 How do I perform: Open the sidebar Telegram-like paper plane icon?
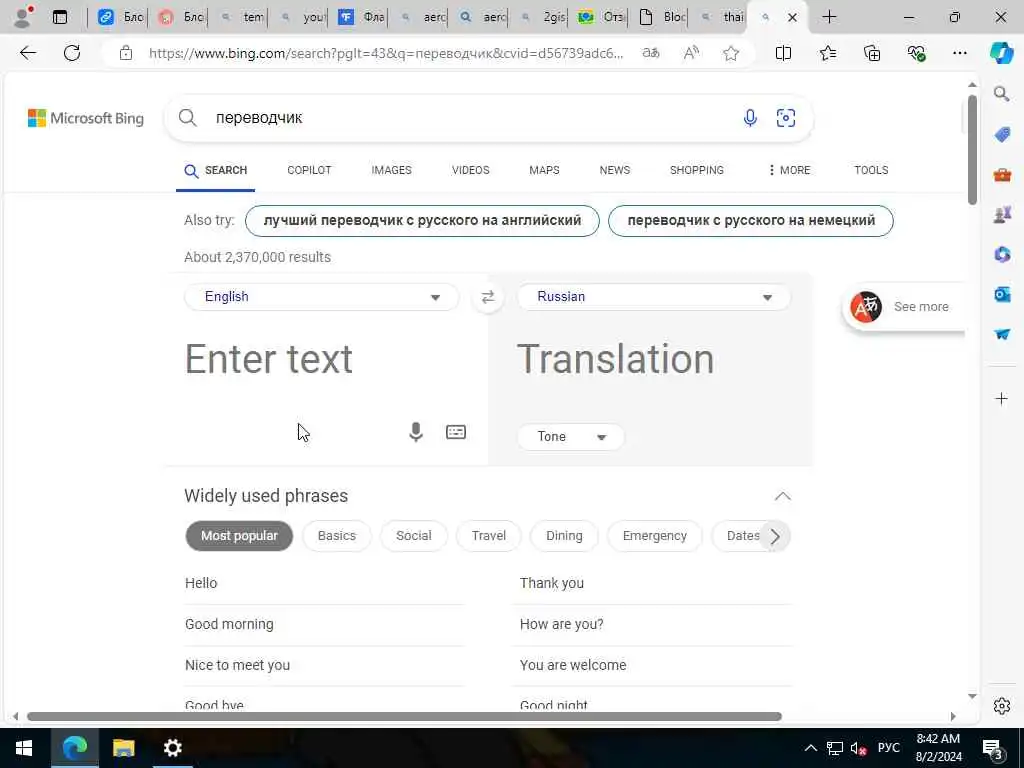[x=1002, y=334]
